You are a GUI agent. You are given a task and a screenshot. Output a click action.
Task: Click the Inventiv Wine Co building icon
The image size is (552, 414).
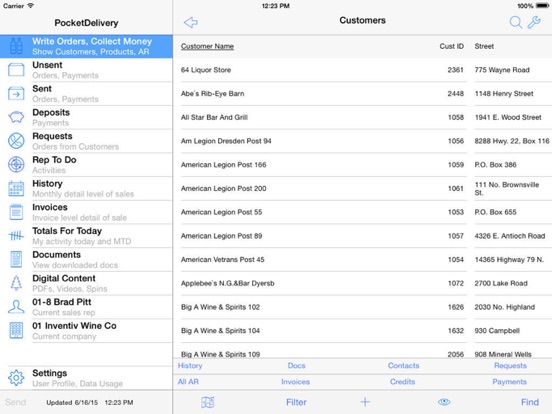(x=16, y=330)
